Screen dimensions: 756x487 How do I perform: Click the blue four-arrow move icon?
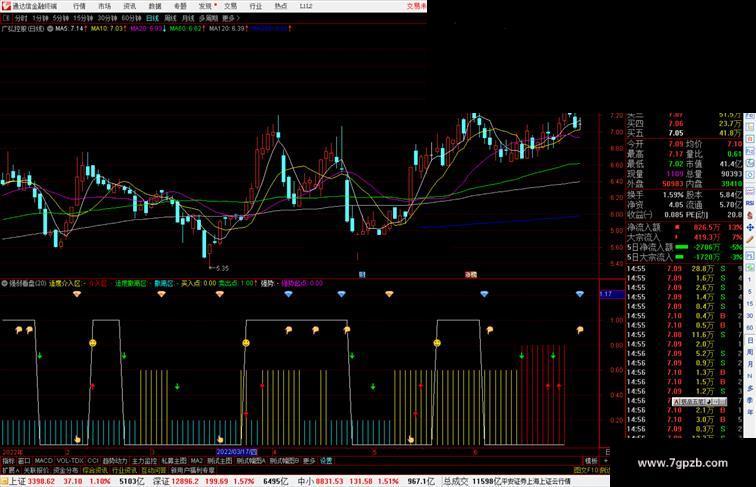coord(750,227)
